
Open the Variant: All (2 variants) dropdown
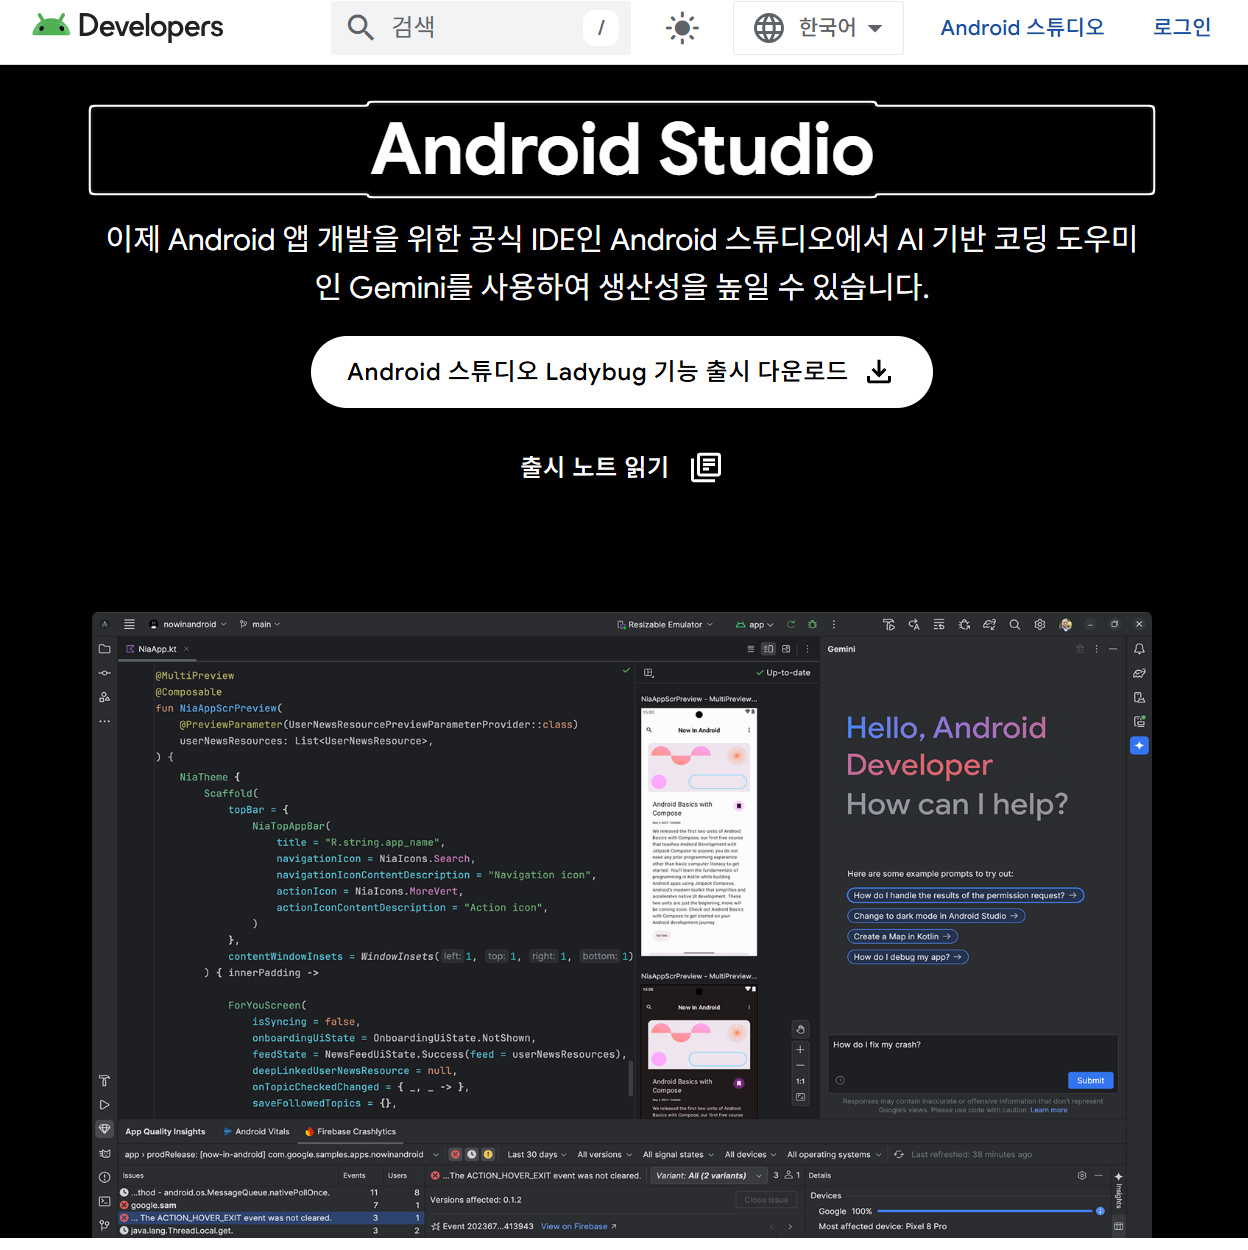coord(708,1175)
